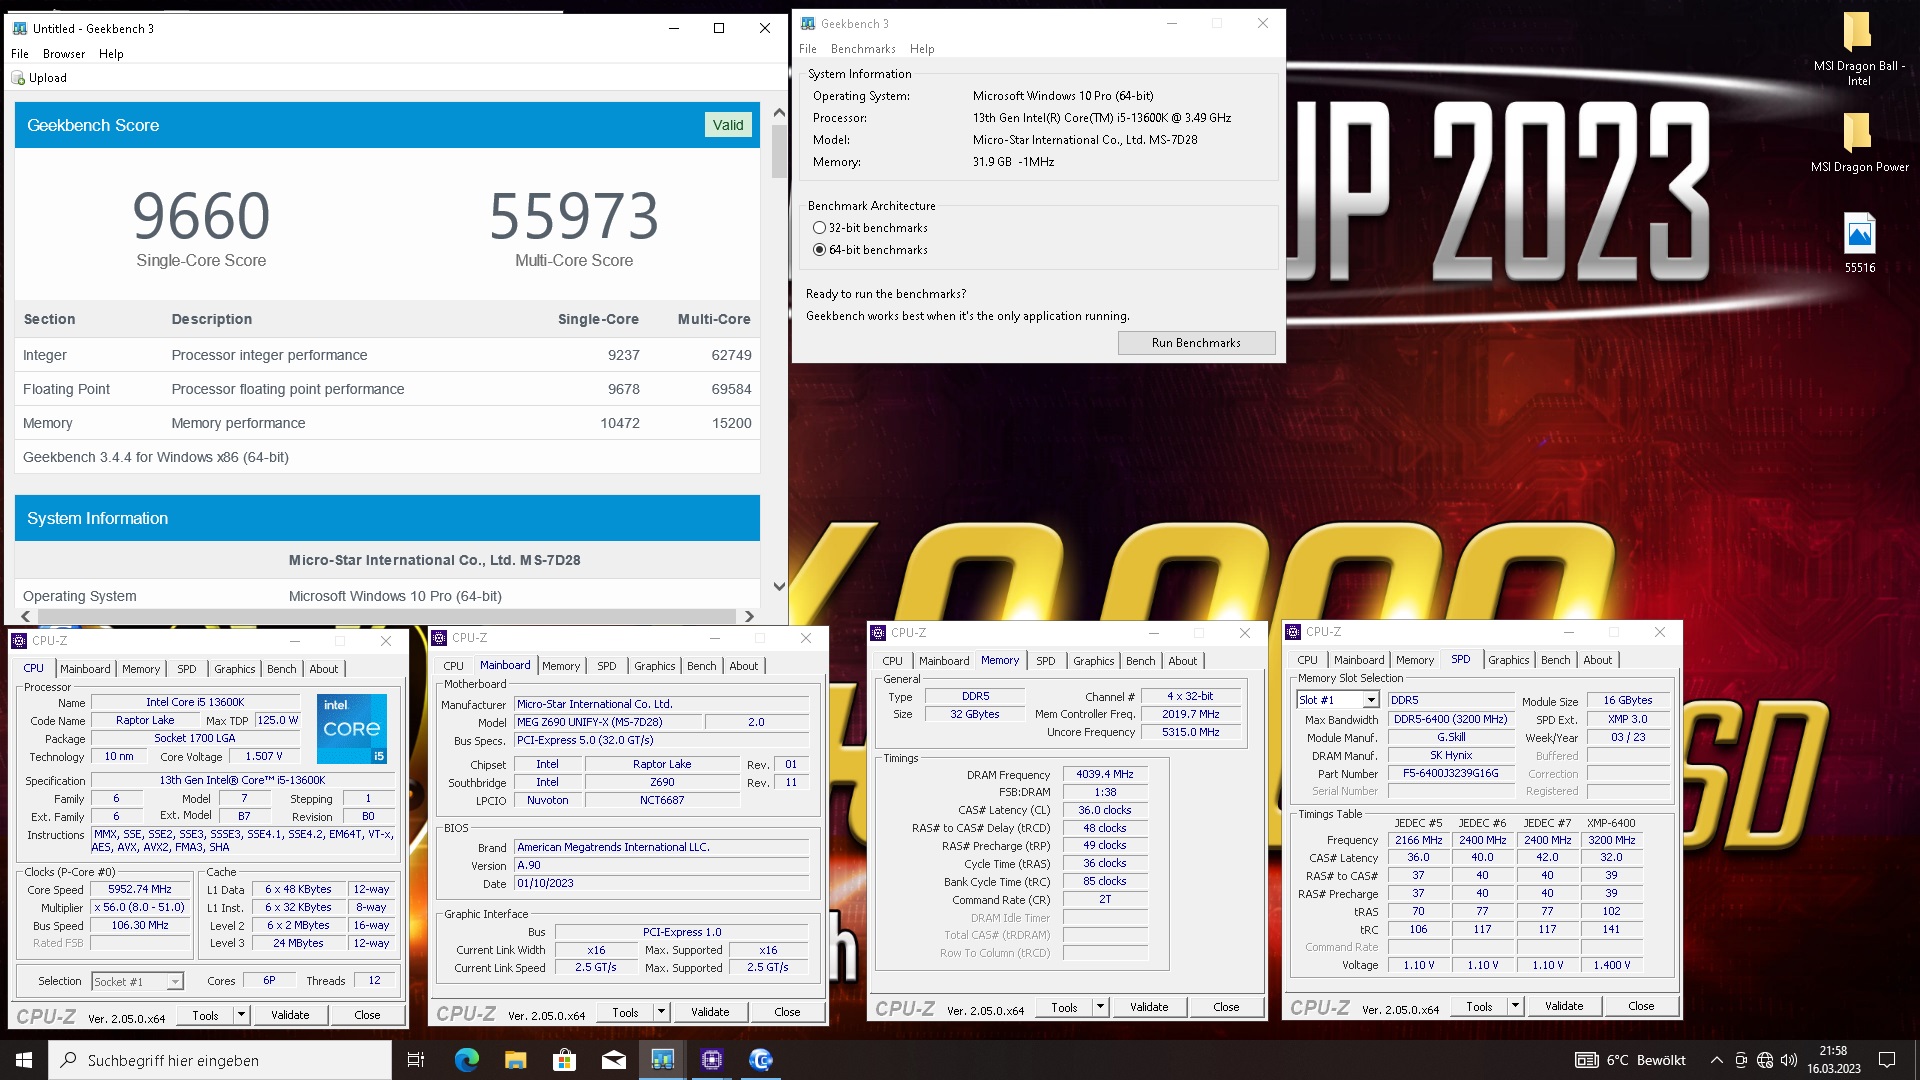
Task: Click scroll right arrow in Geekbench results
Action: pos(749,617)
